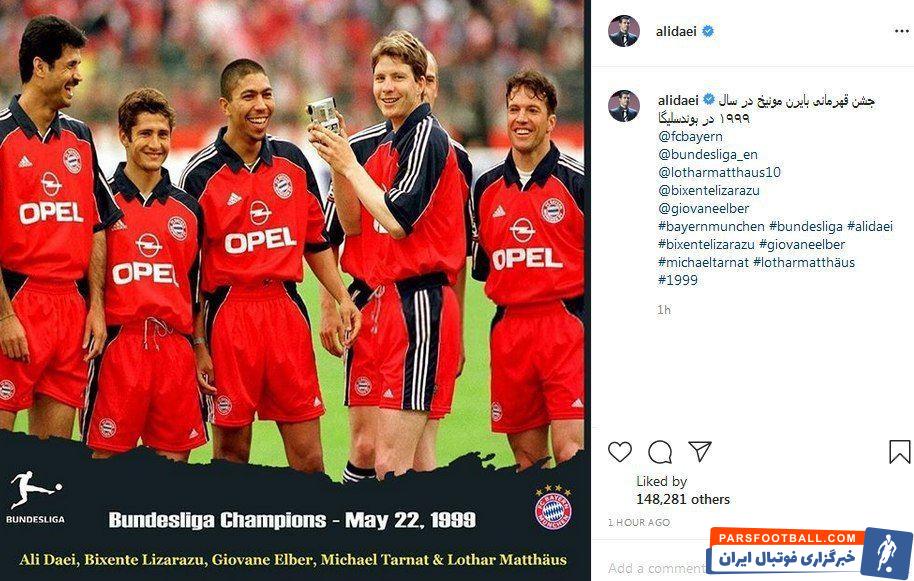914x581 pixels.
Task: Click the #1999 hashtag
Action: (x=678, y=280)
